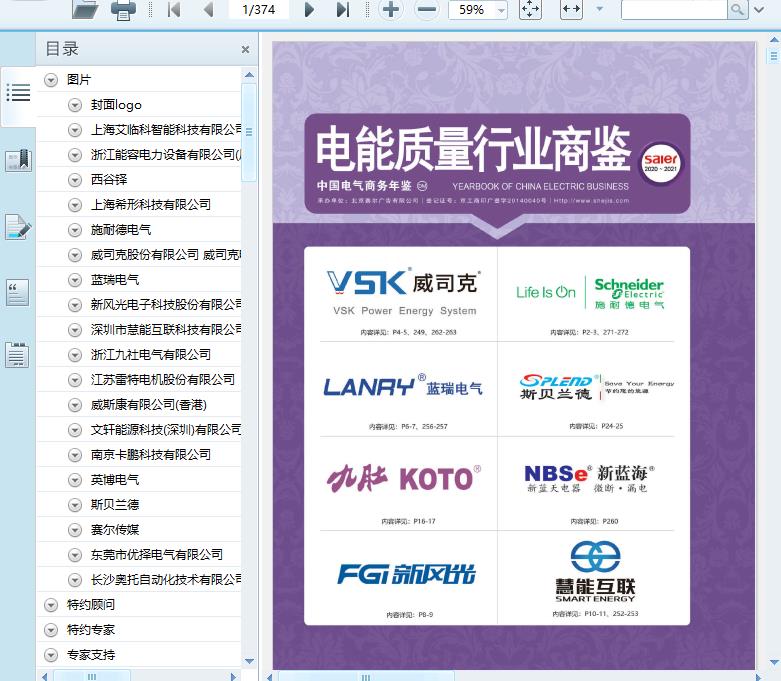The width and height of the screenshot is (781, 681).
Task: Expand the search options chevron
Action: [x=759, y=9]
